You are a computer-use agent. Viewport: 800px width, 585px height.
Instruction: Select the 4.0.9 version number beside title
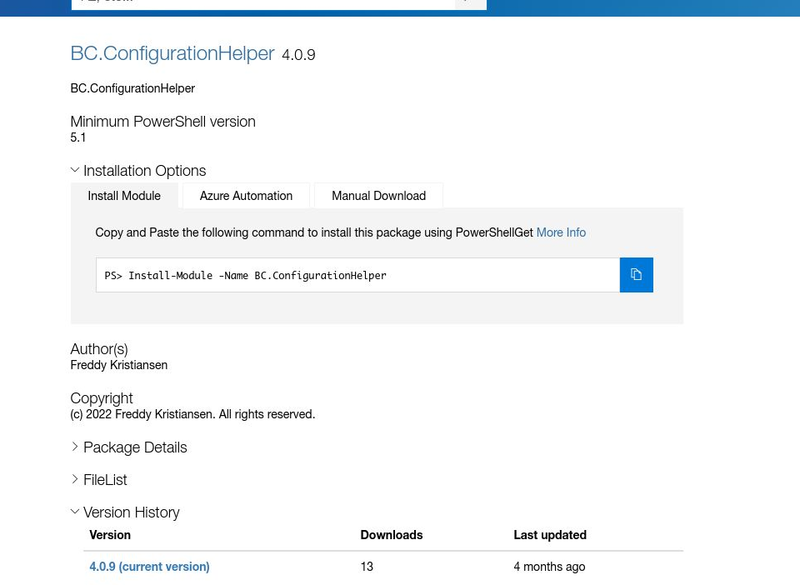point(298,55)
